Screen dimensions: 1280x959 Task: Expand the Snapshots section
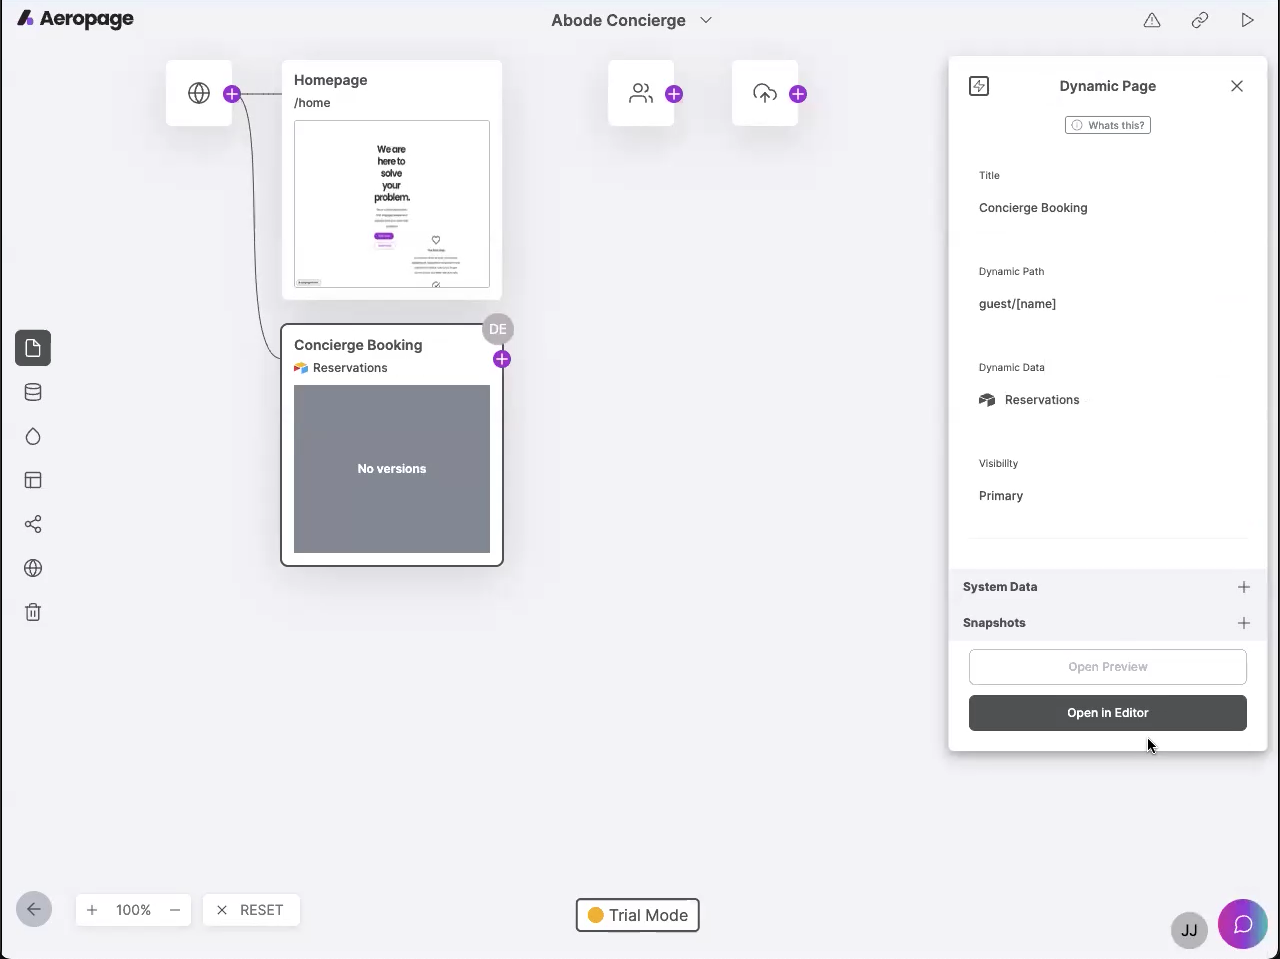1107,623
